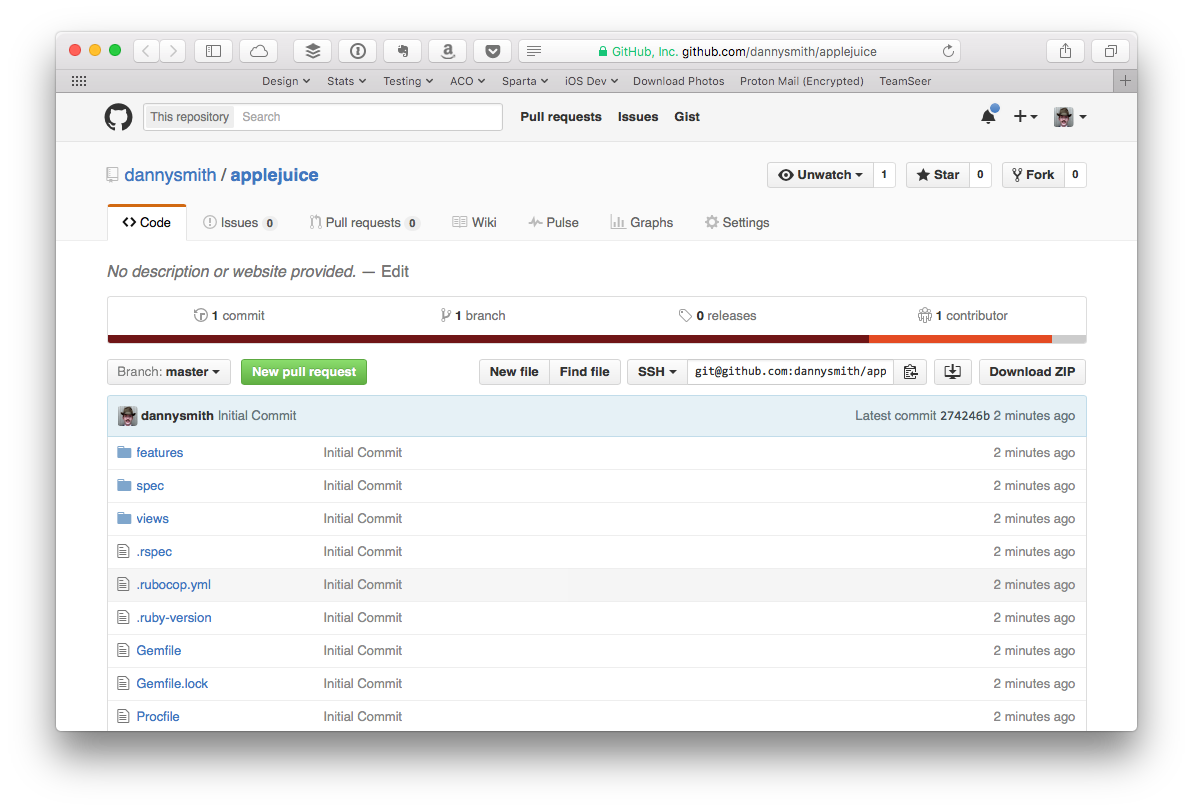Toggle the Unwatch button
The image size is (1193, 811).
[x=820, y=175]
